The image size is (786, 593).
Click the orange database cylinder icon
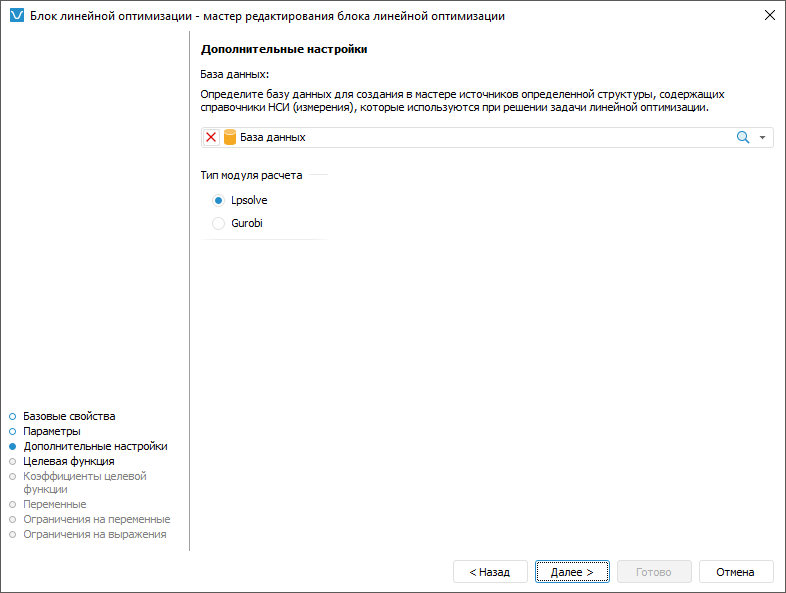229,138
